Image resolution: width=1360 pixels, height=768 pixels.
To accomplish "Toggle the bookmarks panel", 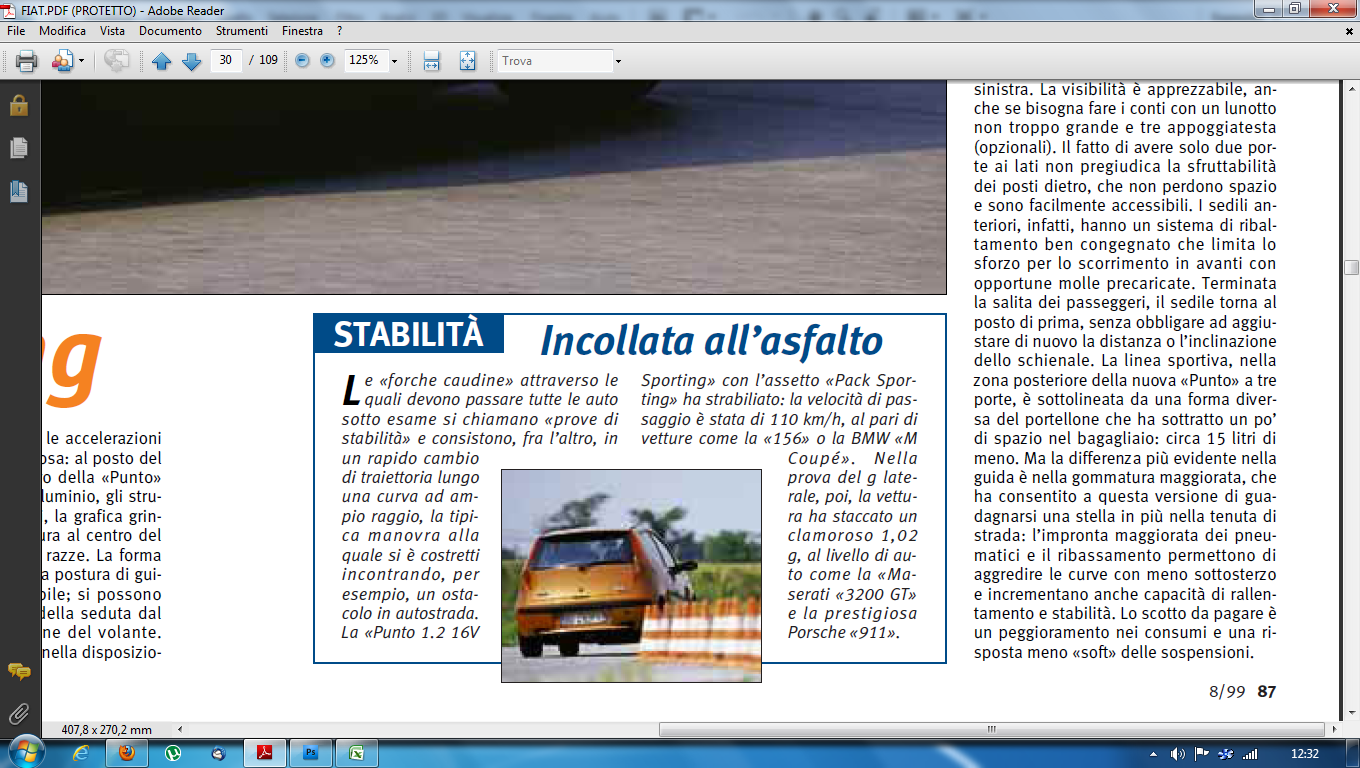I will tap(19, 191).
